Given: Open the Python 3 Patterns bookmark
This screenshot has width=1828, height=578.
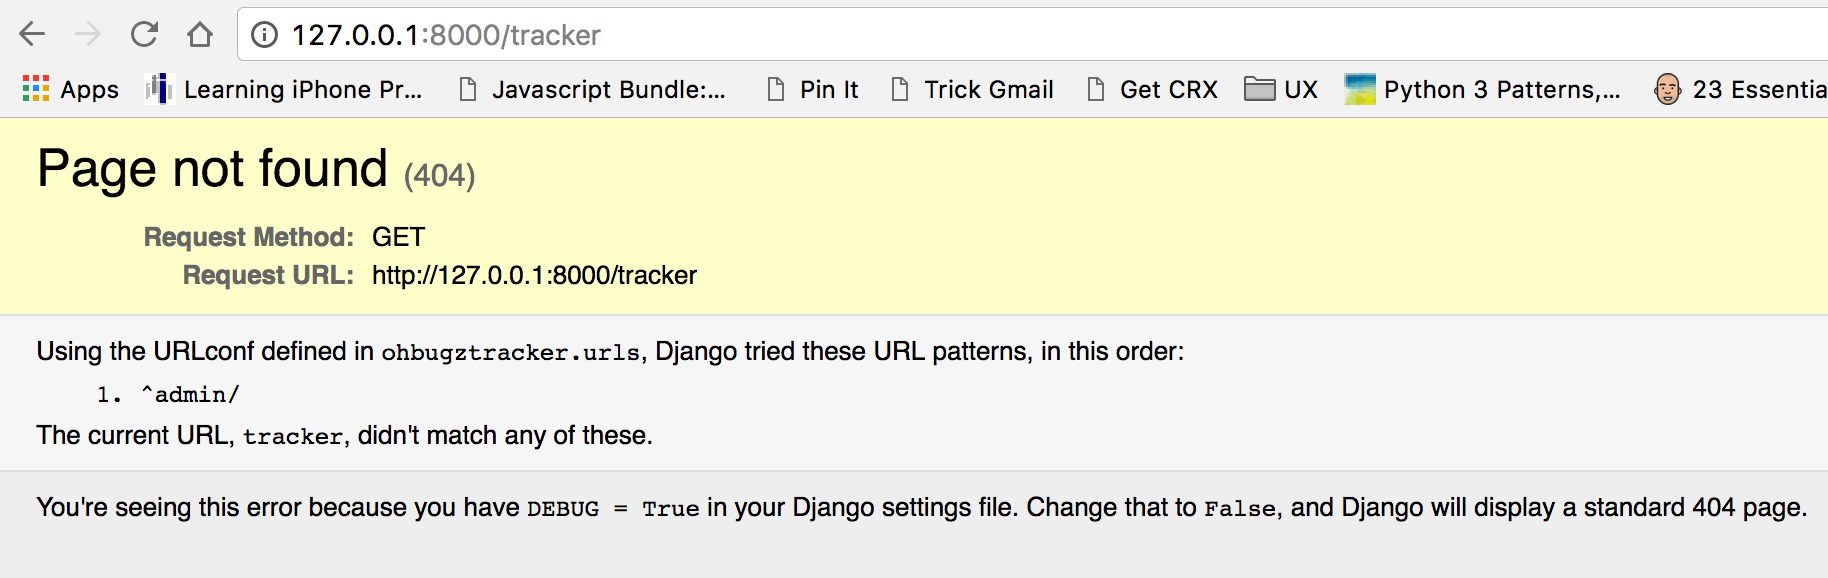Looking at the screenshot, I should 1500,89.
